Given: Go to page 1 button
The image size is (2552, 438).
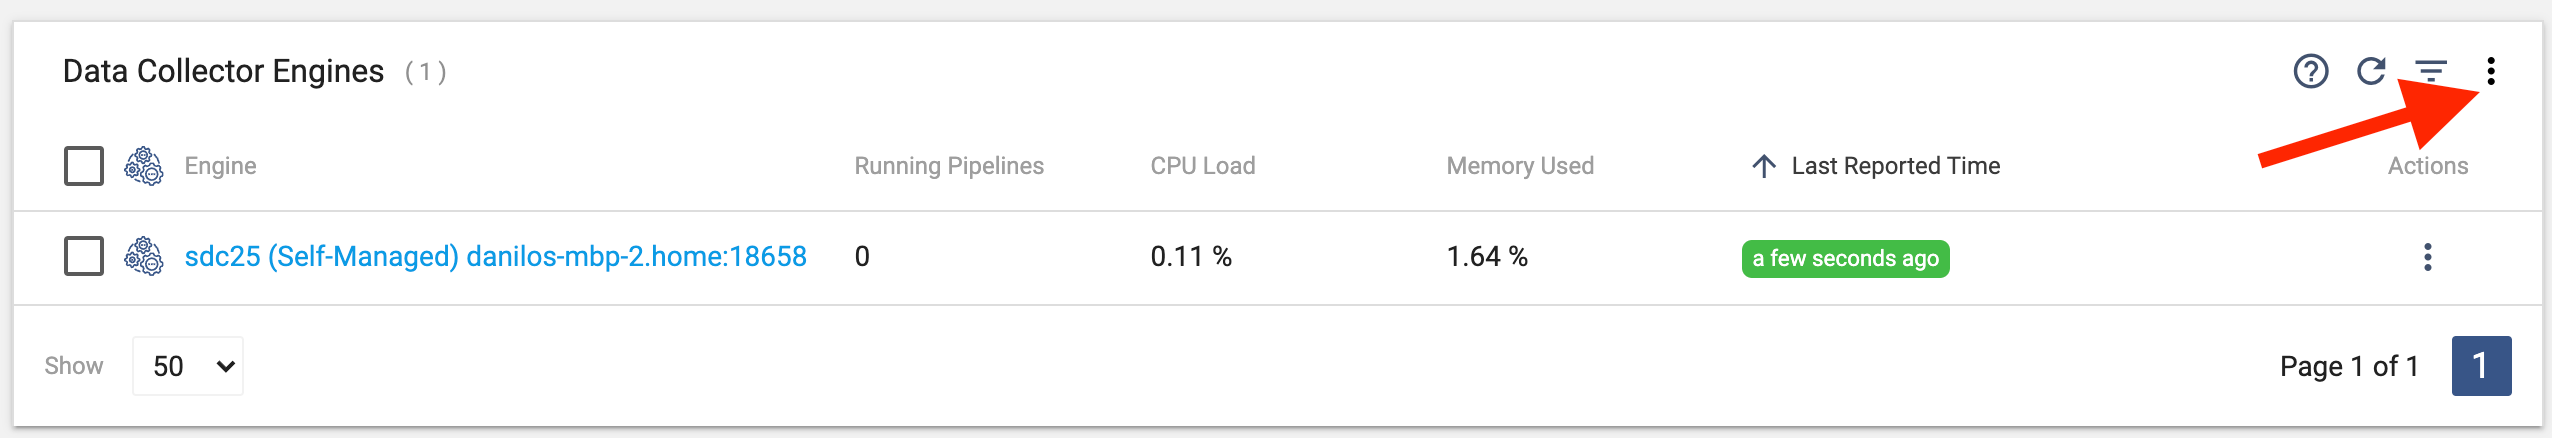Looking at the screenshot, I should (2481, 366).
